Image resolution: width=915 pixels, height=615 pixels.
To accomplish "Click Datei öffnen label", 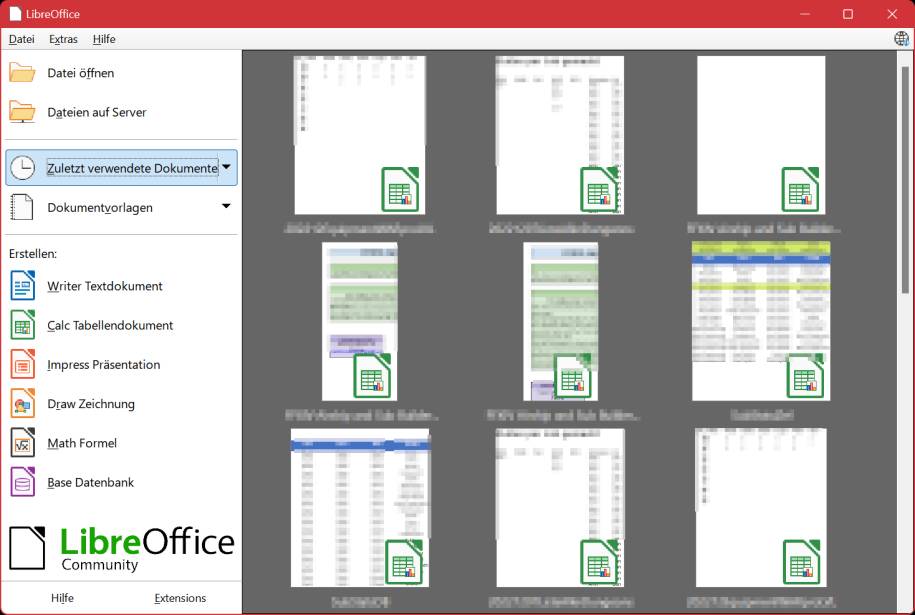I will pos(81,73).
